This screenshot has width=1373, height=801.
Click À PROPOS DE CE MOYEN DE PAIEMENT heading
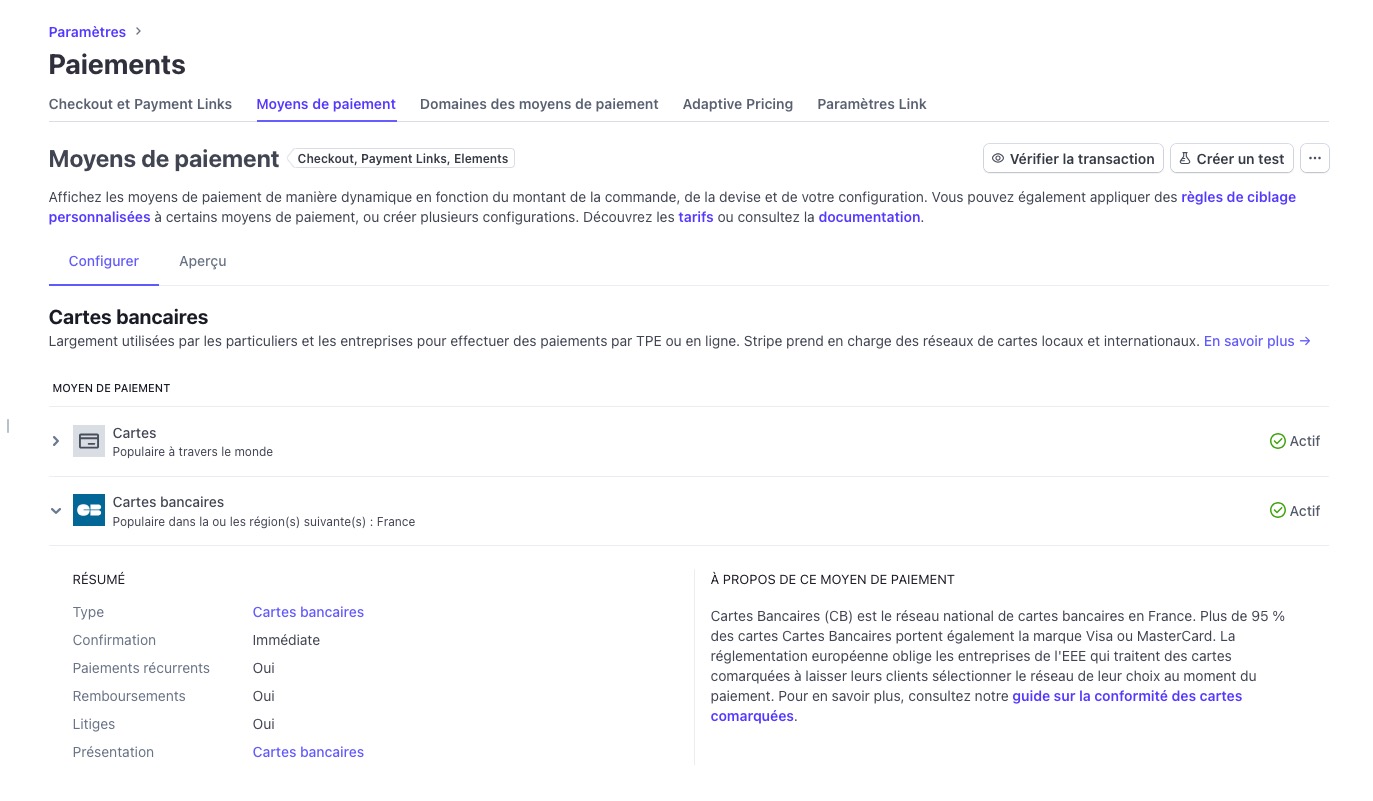(833, 580)
